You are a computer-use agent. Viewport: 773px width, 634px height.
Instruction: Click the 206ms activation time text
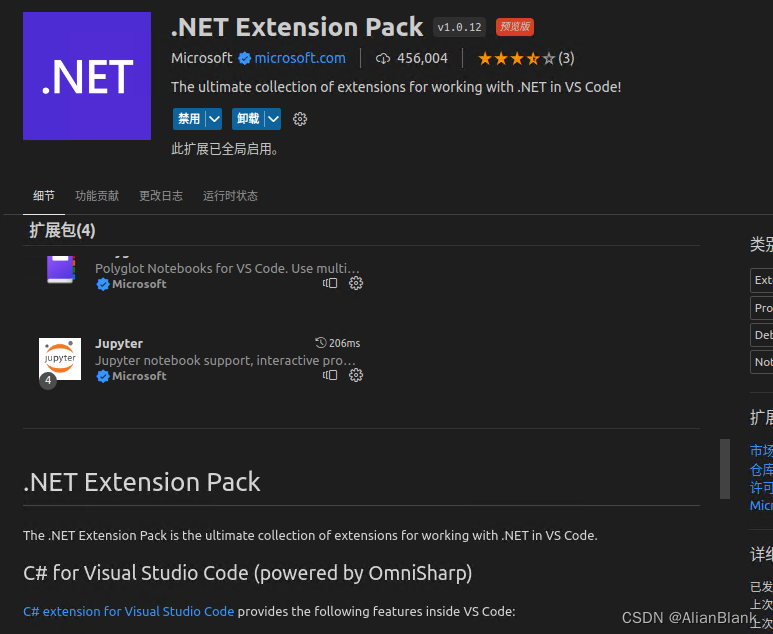345,343
